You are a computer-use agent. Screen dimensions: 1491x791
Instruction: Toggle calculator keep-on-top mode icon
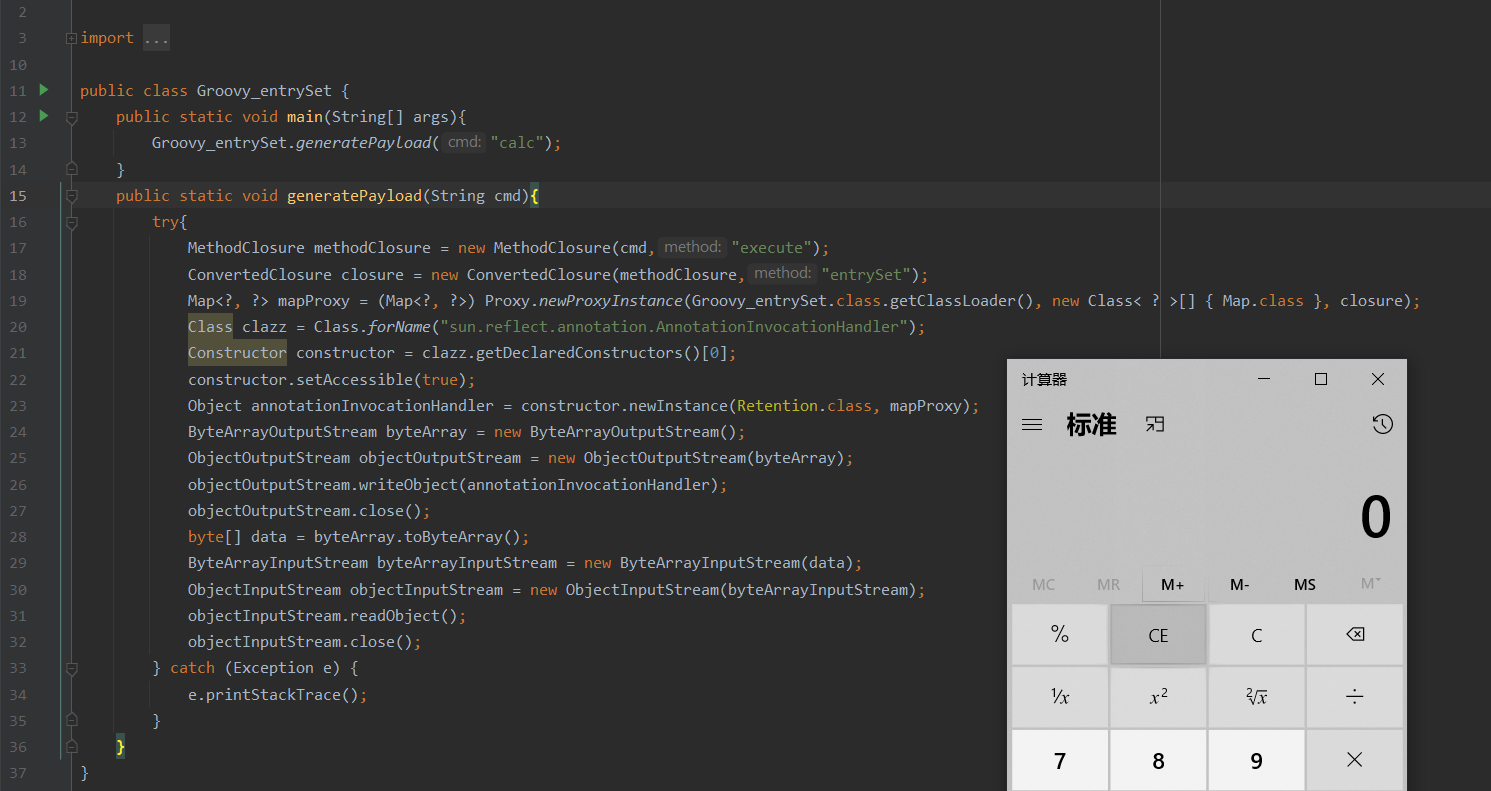1155,425
